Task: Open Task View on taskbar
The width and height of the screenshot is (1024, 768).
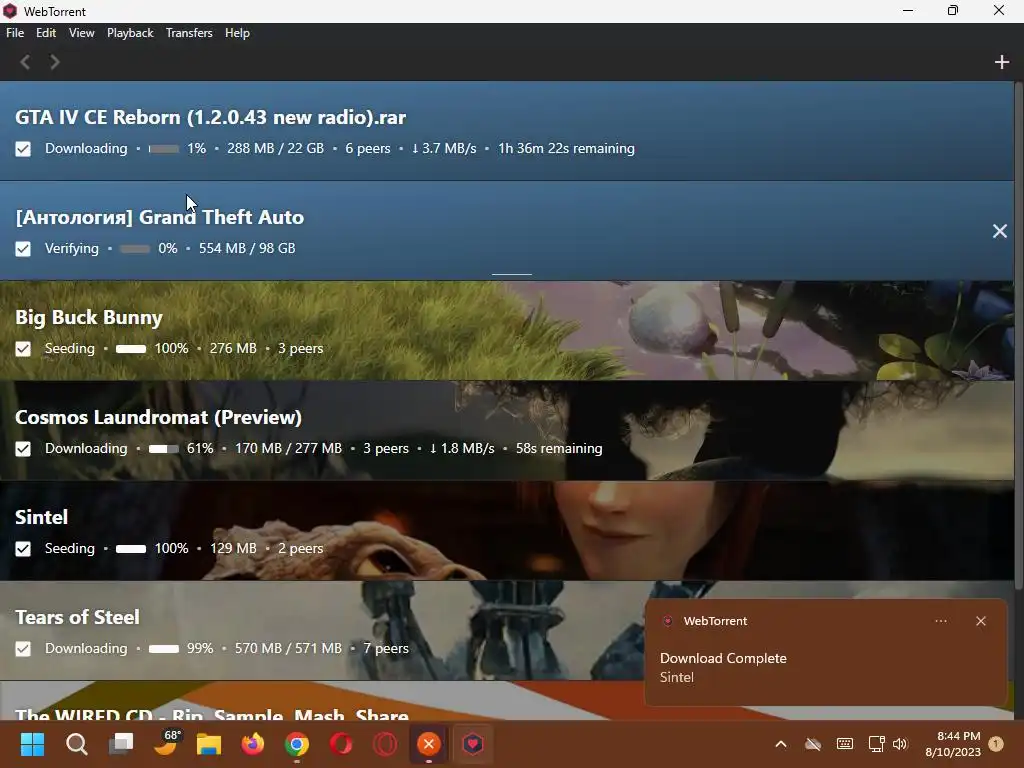Action: tap(121, 744)
